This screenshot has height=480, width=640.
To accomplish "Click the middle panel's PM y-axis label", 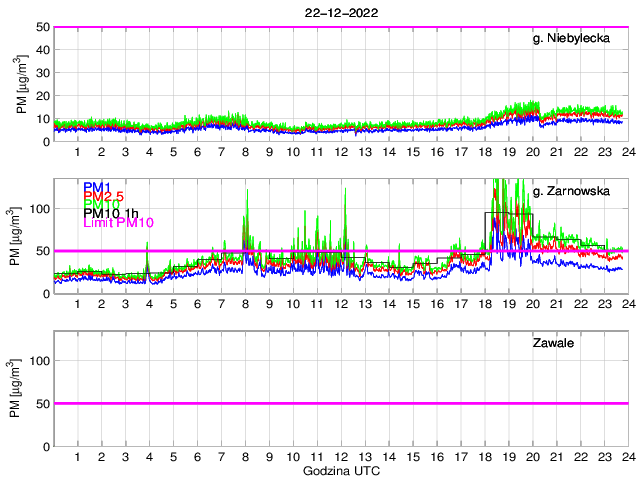I will point(23,236).
